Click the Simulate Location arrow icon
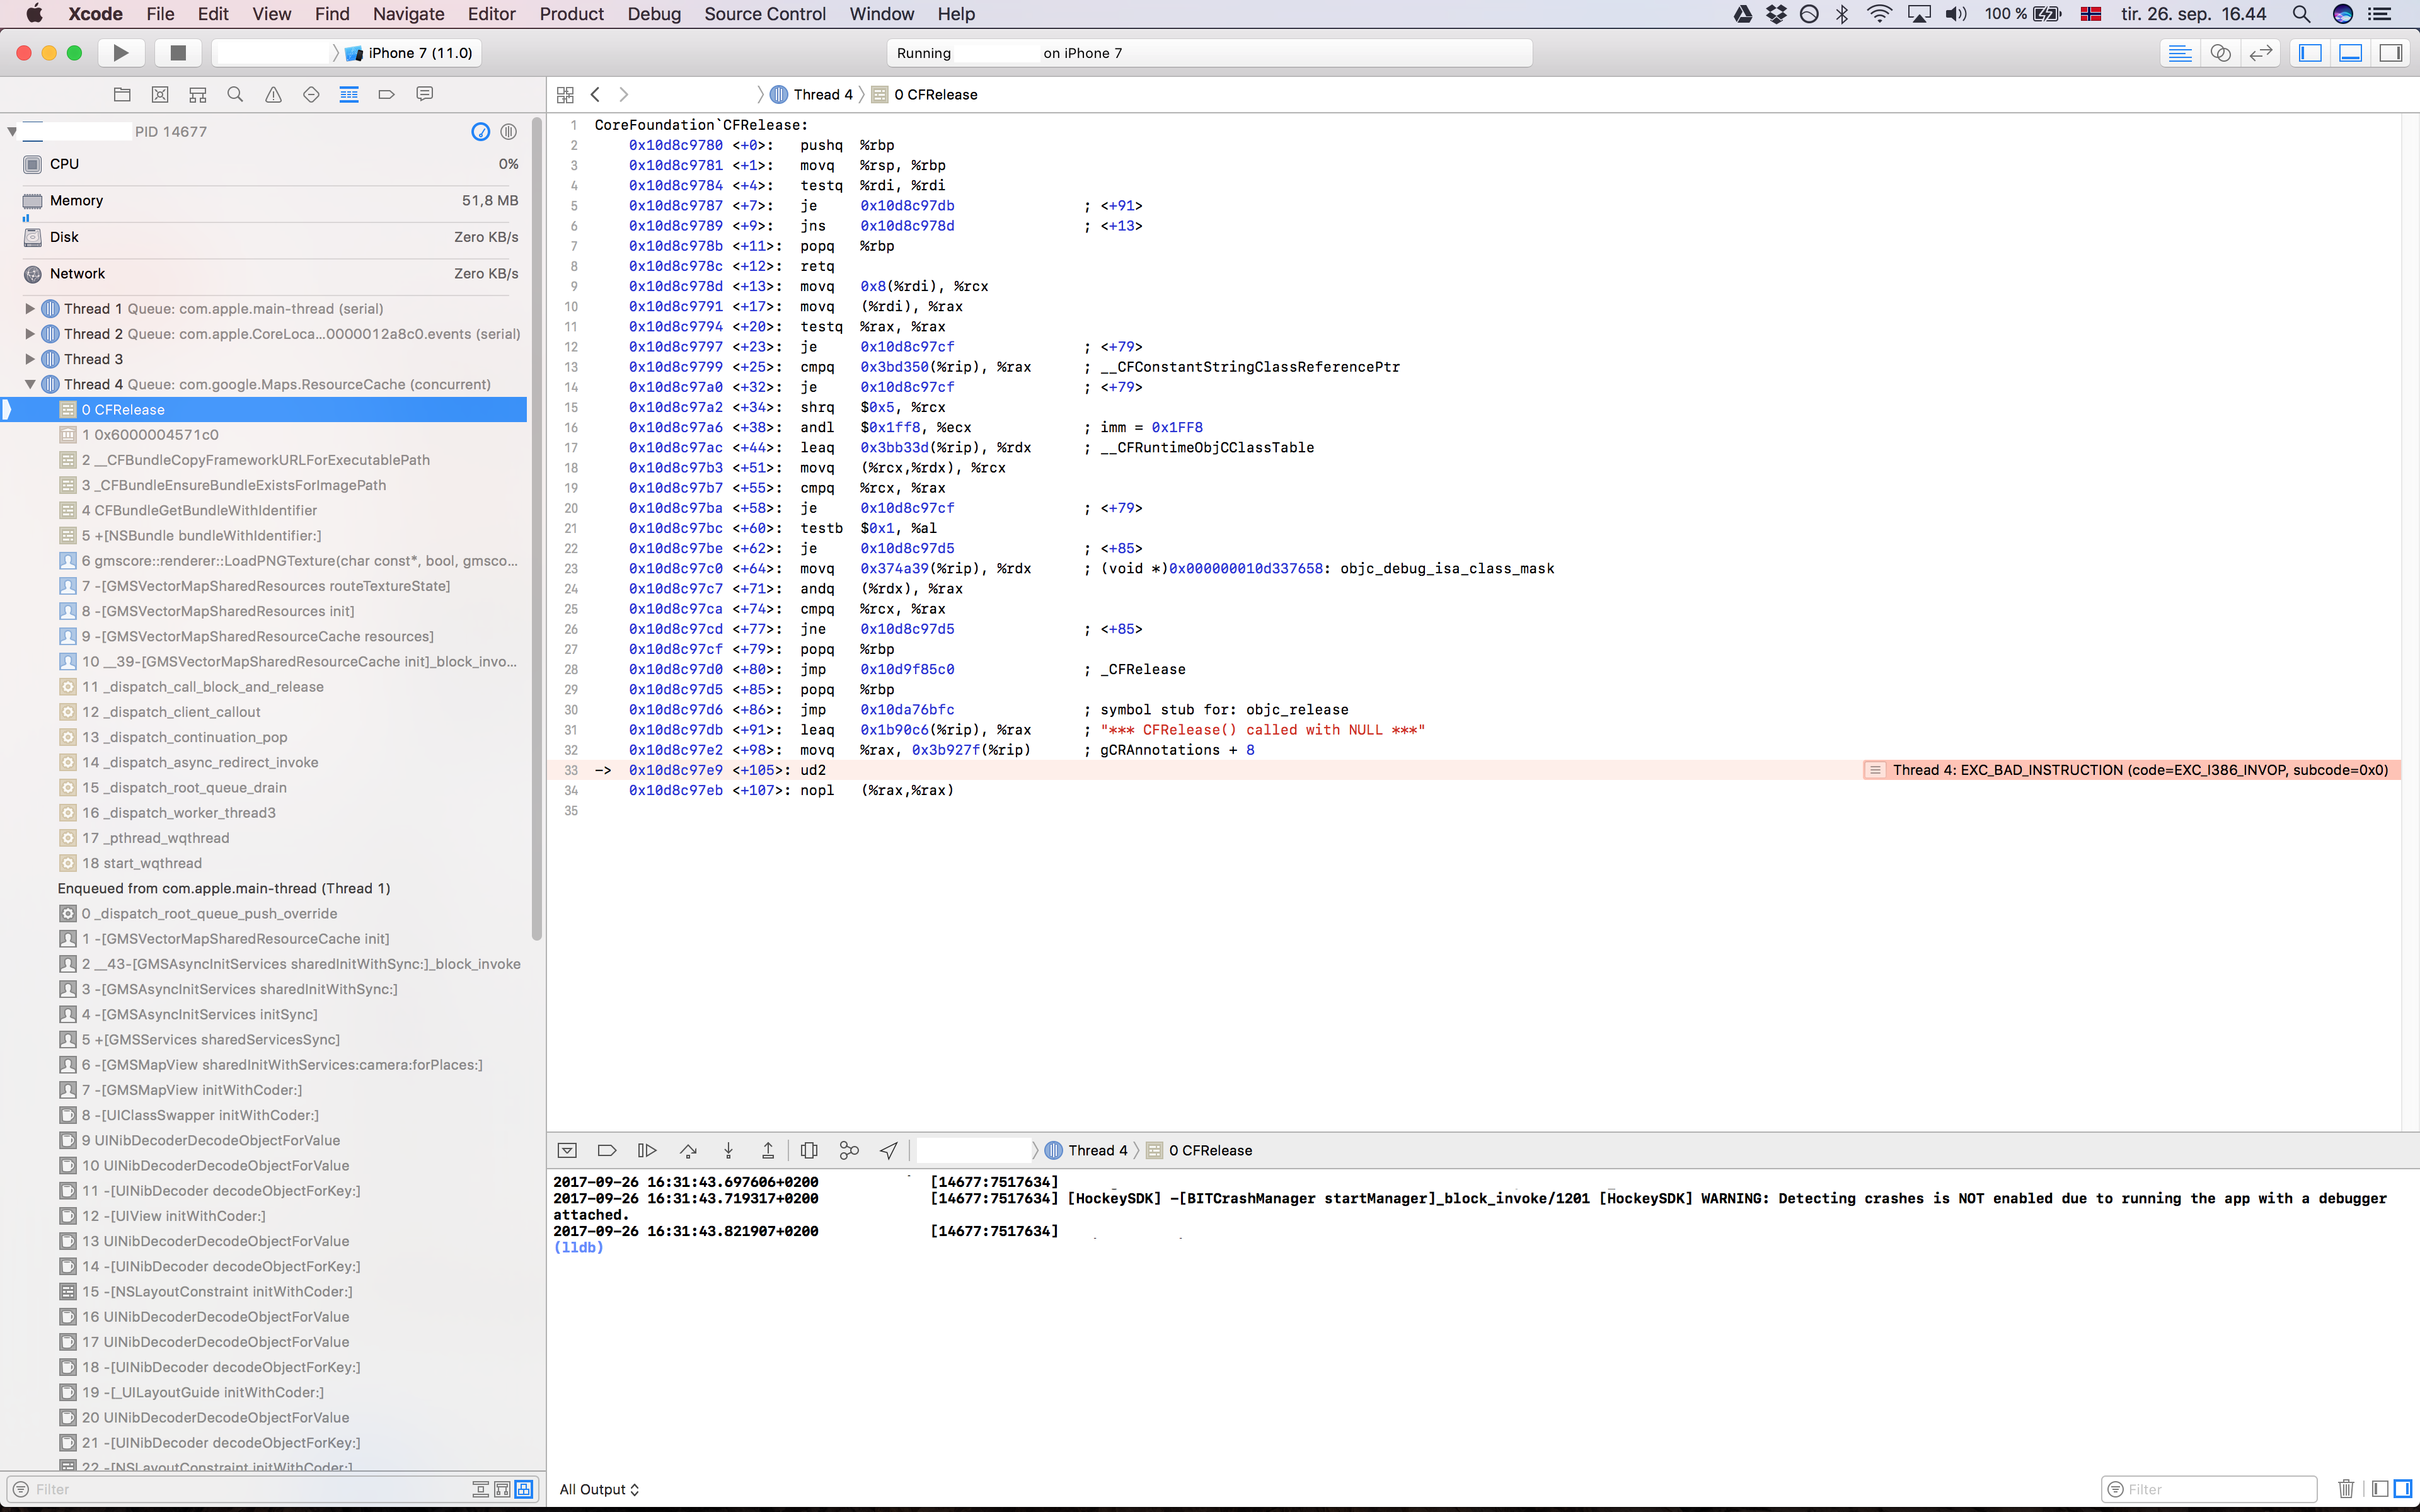Image resolution: width=2420 pixels, height=1512 pixels. coord(889,1150)
